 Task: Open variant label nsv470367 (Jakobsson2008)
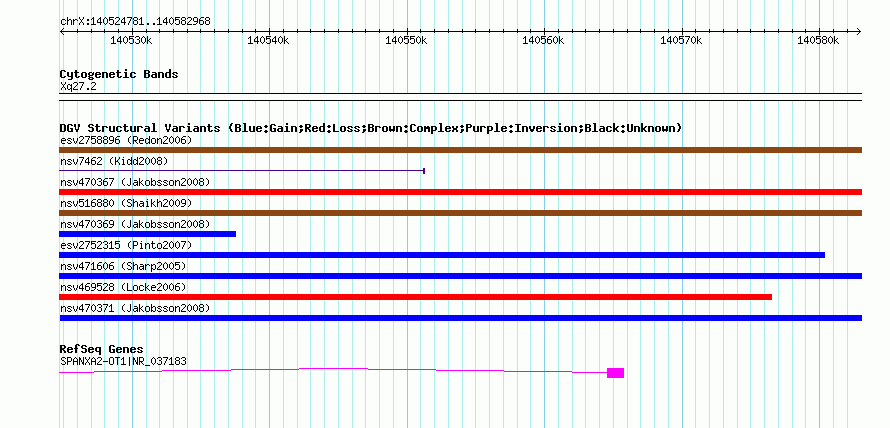tap(135, 182)
